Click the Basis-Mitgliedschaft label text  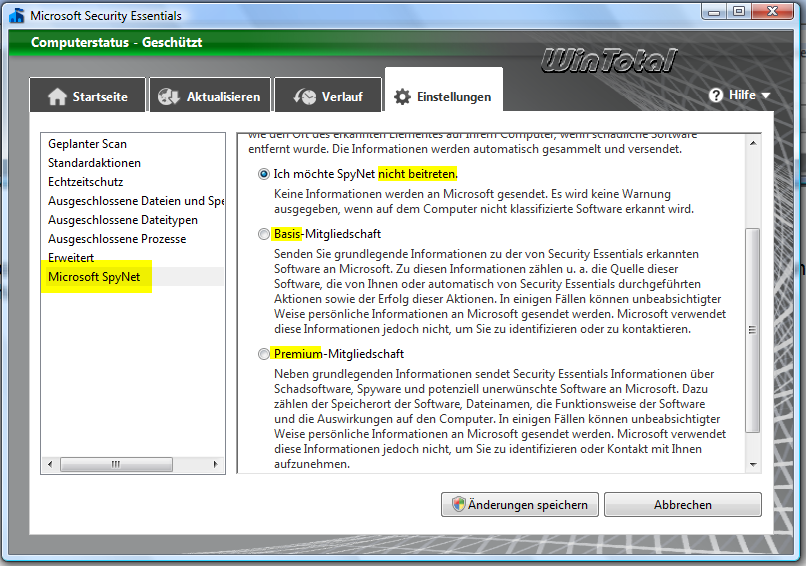pyautogui.click(x=327, y=234)
